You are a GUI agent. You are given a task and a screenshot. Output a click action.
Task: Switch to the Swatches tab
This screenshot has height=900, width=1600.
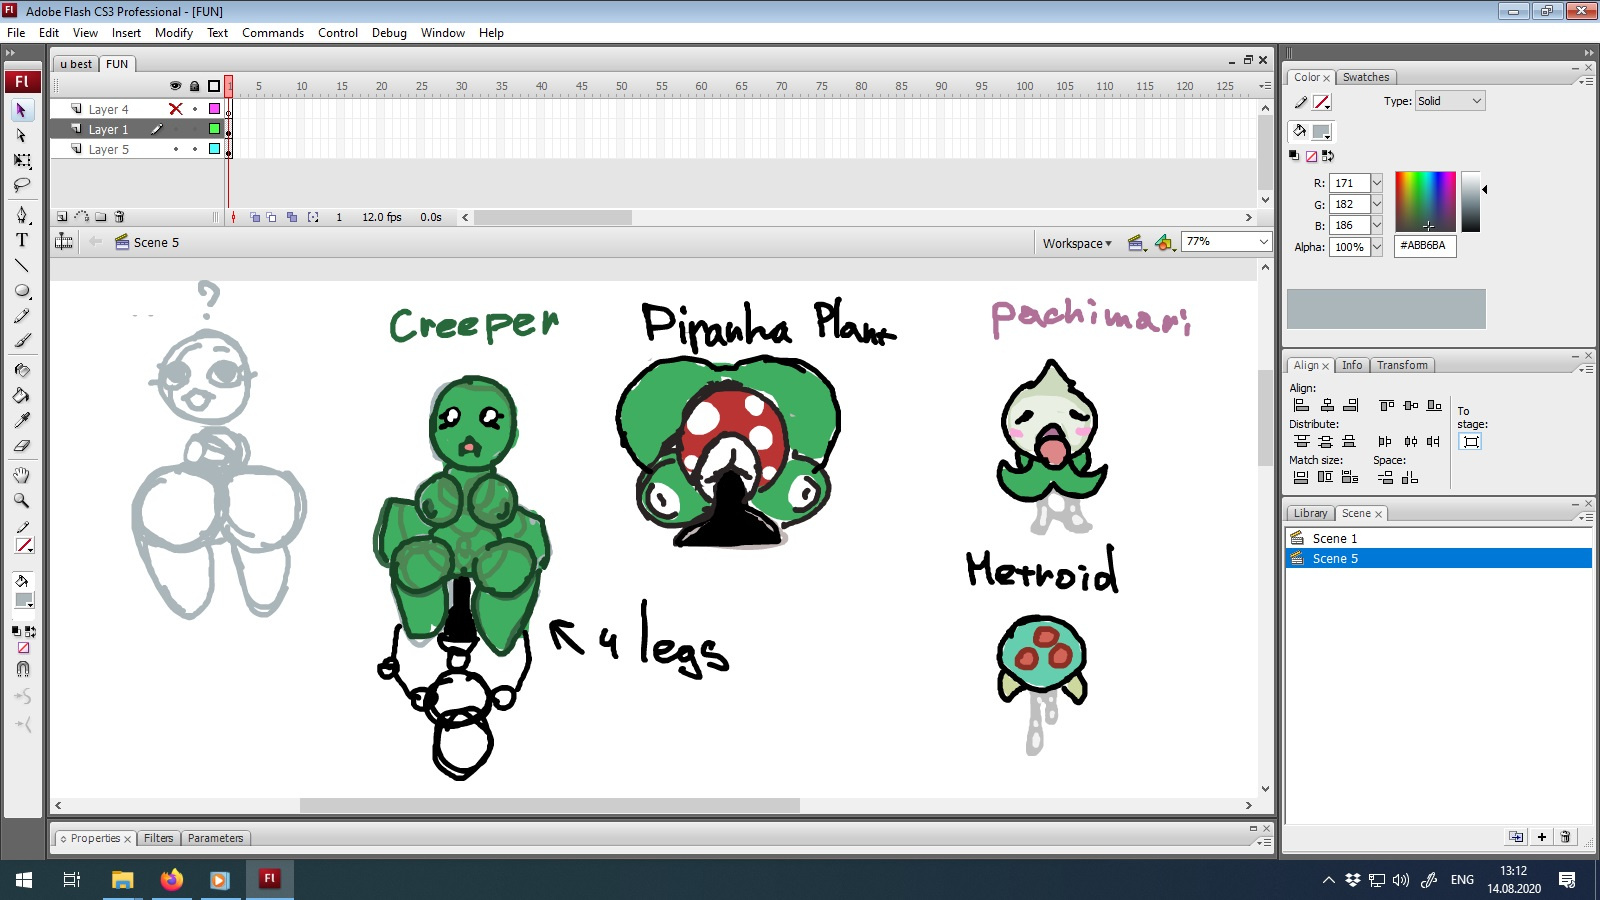(1366, 77)
